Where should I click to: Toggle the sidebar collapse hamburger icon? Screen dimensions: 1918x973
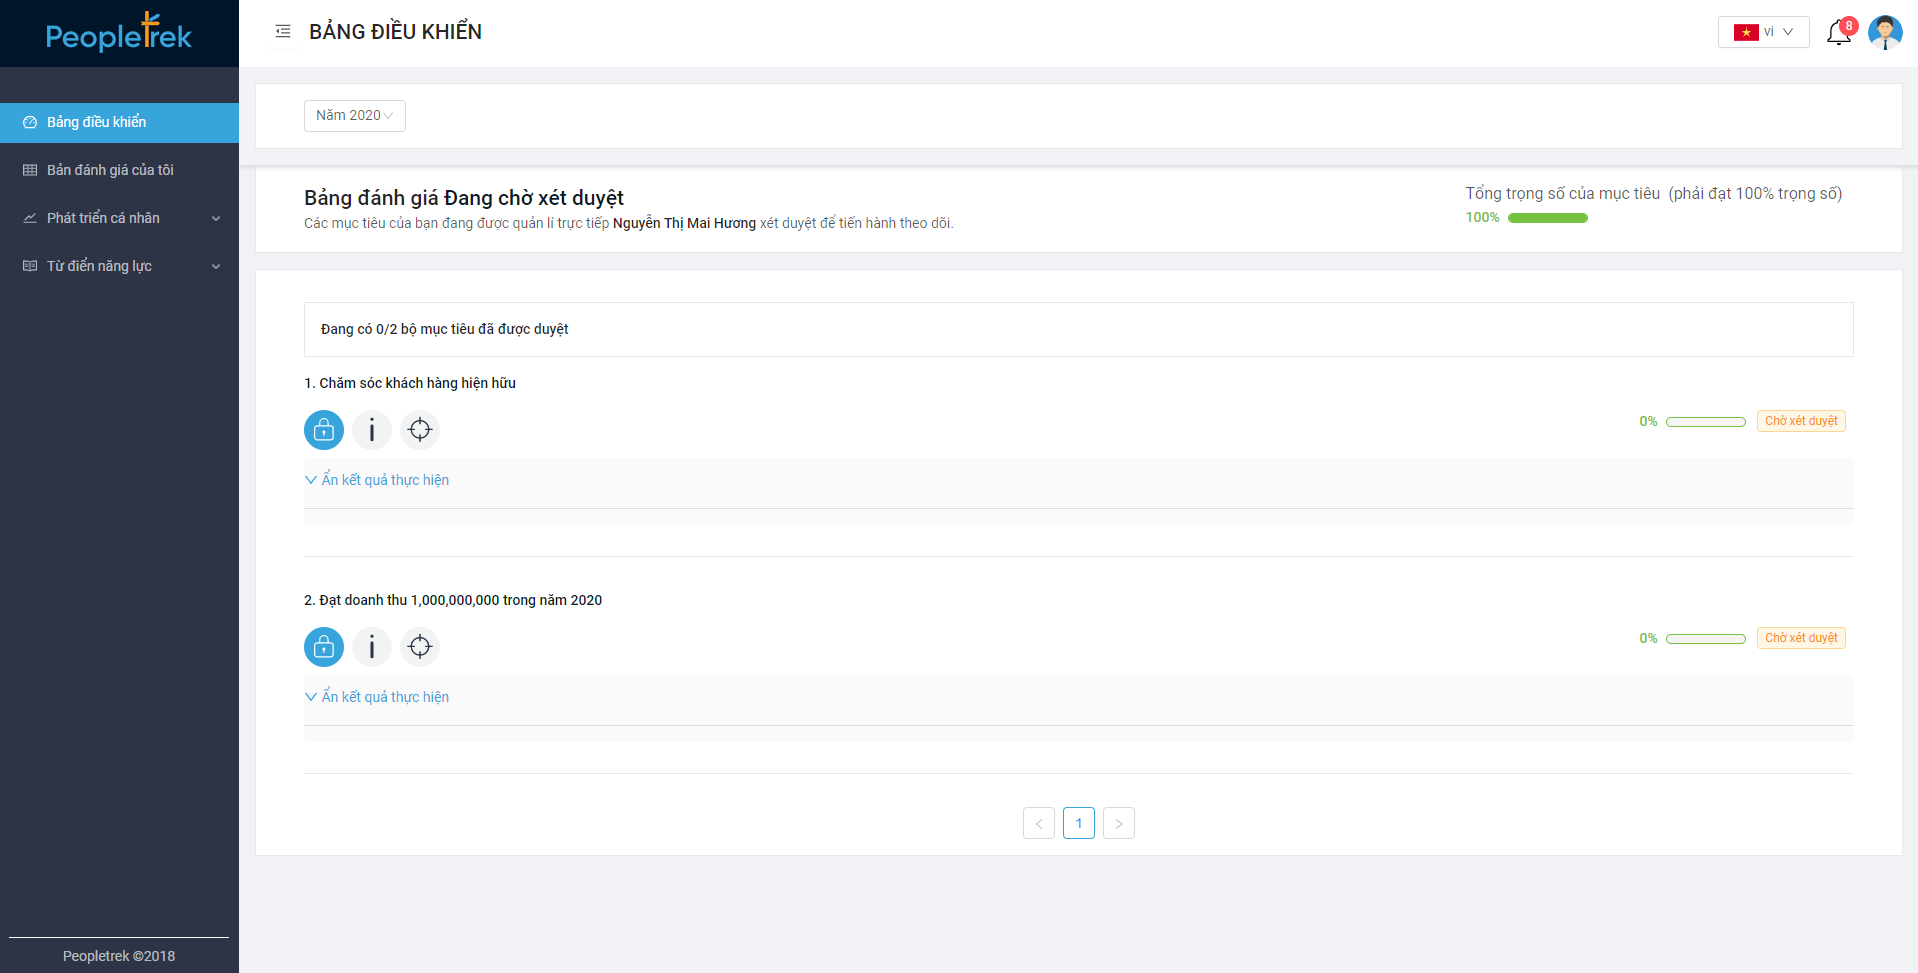coord(283,32)
